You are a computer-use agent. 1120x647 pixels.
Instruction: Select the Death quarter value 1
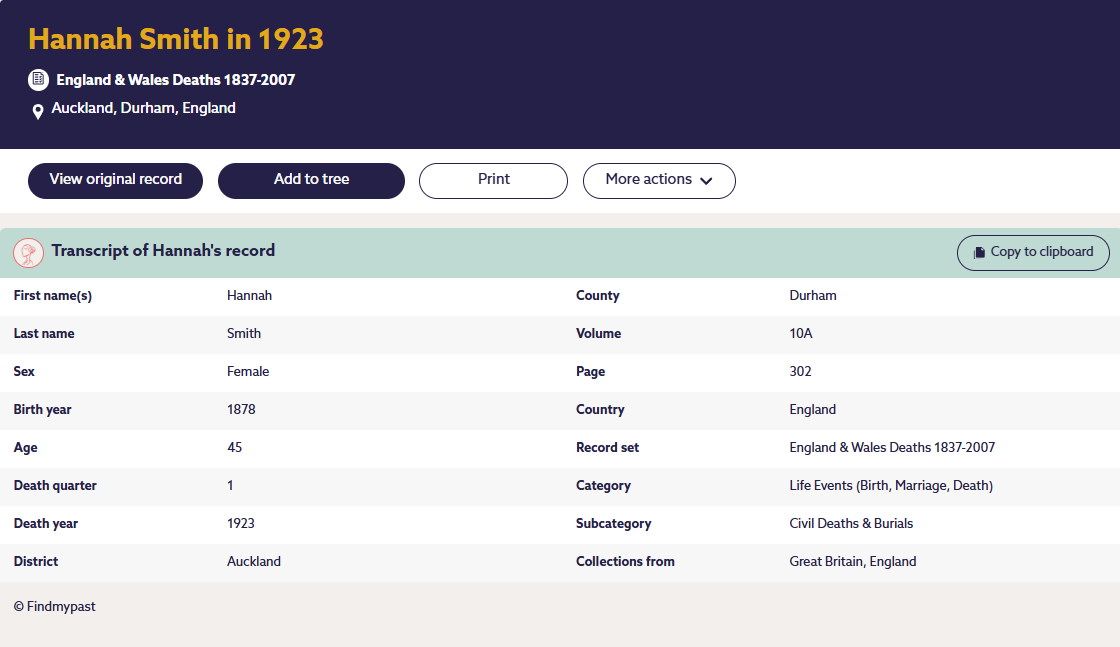tap(230, 486)
